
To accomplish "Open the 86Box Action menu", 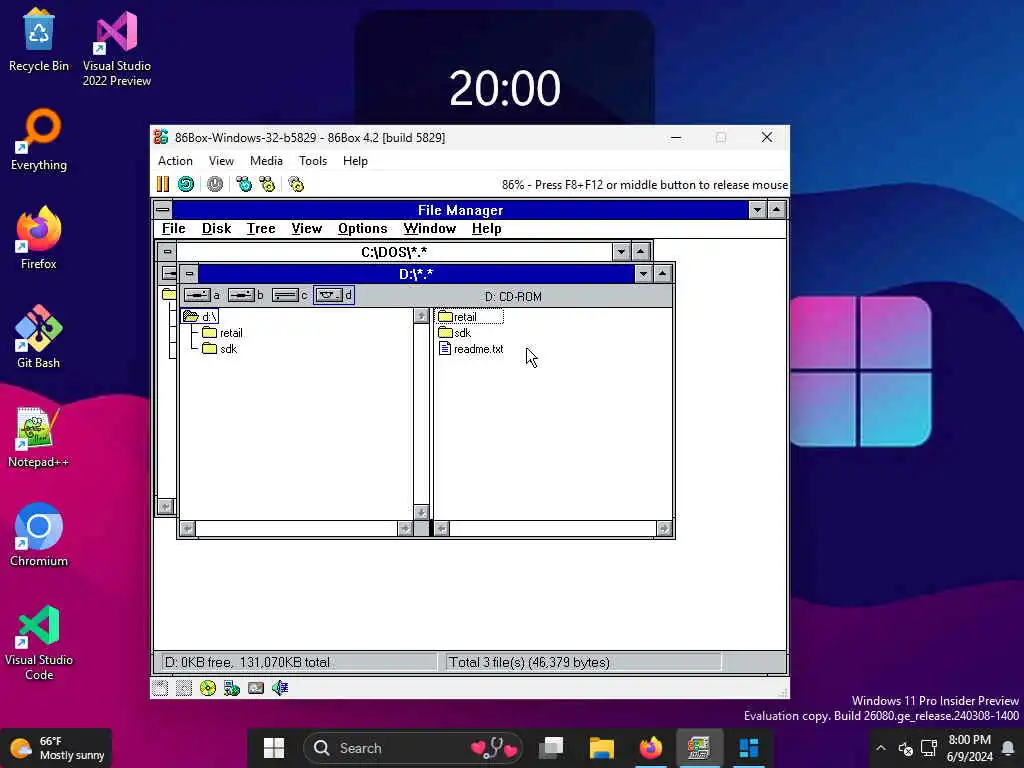I will (x=175, y=161).
